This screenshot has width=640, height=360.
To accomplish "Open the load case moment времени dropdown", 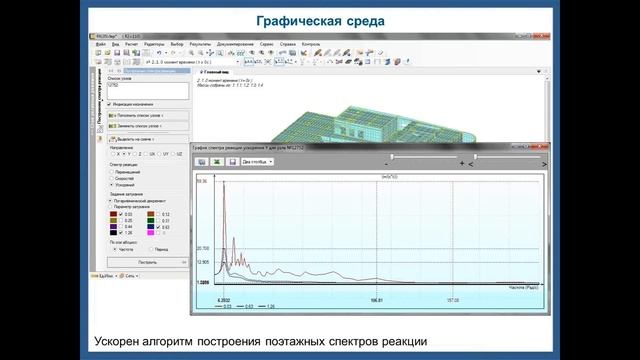I will (x=238, y=62).
